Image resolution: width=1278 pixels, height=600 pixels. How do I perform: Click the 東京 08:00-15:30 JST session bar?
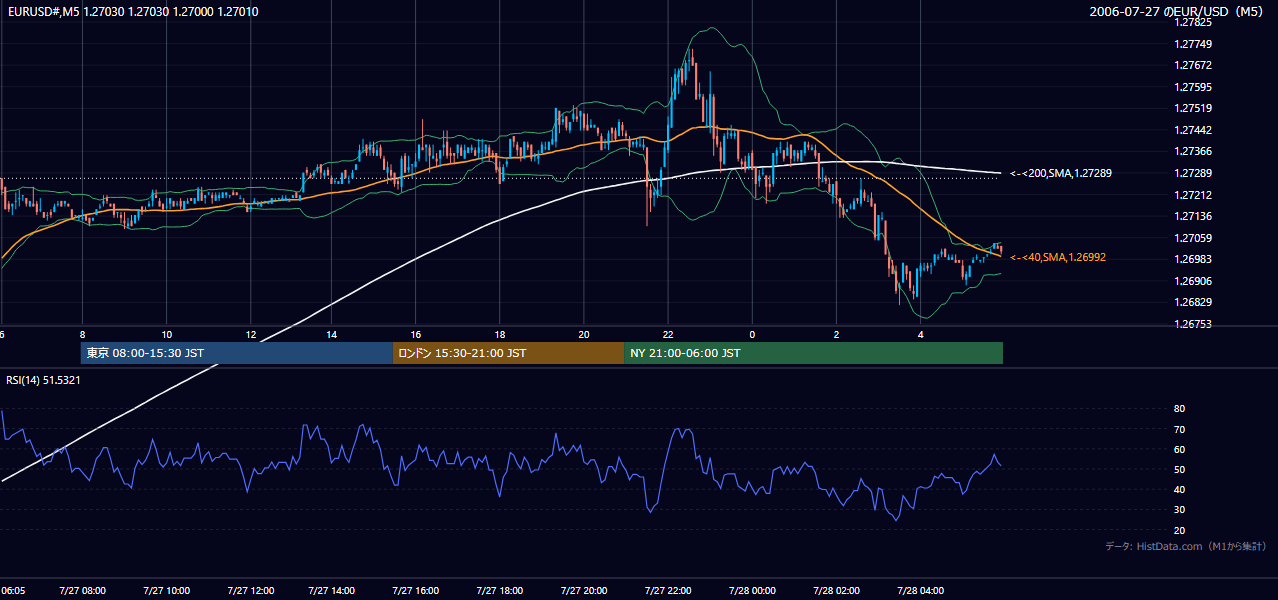pos(237,353)
